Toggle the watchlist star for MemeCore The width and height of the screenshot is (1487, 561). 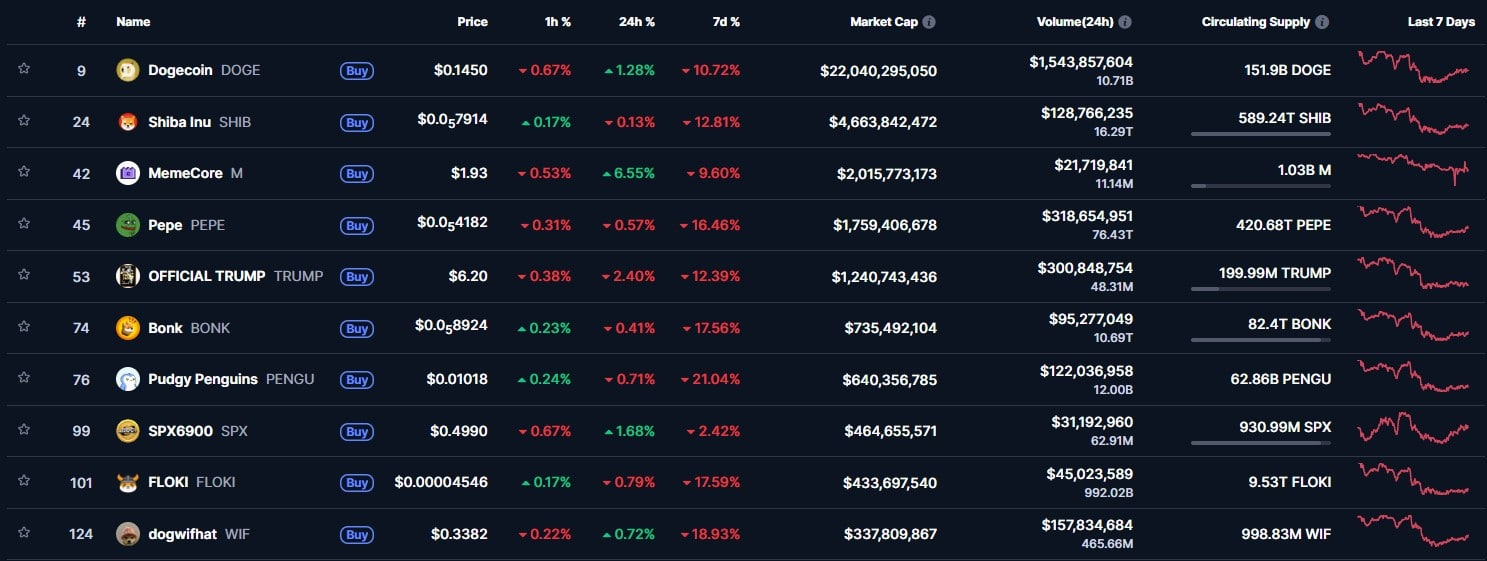tap(24, 172)
